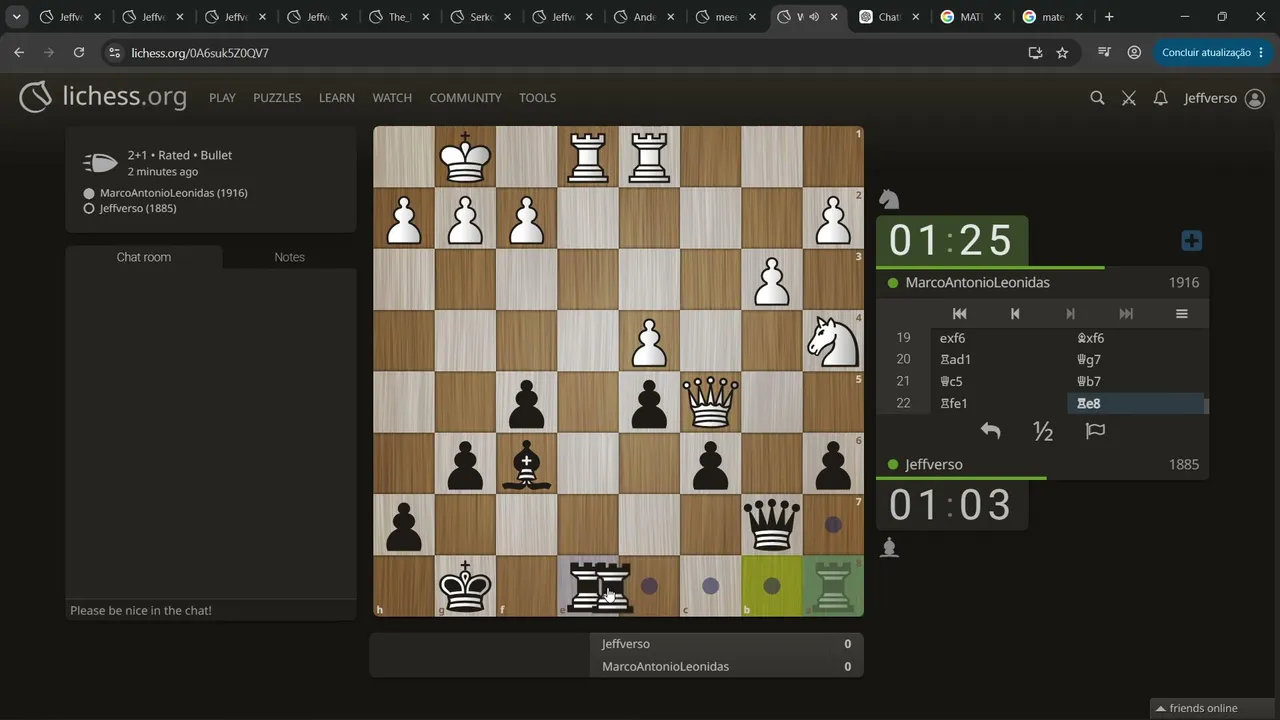
Task: Open the PLAY menu
Action: 222,98
